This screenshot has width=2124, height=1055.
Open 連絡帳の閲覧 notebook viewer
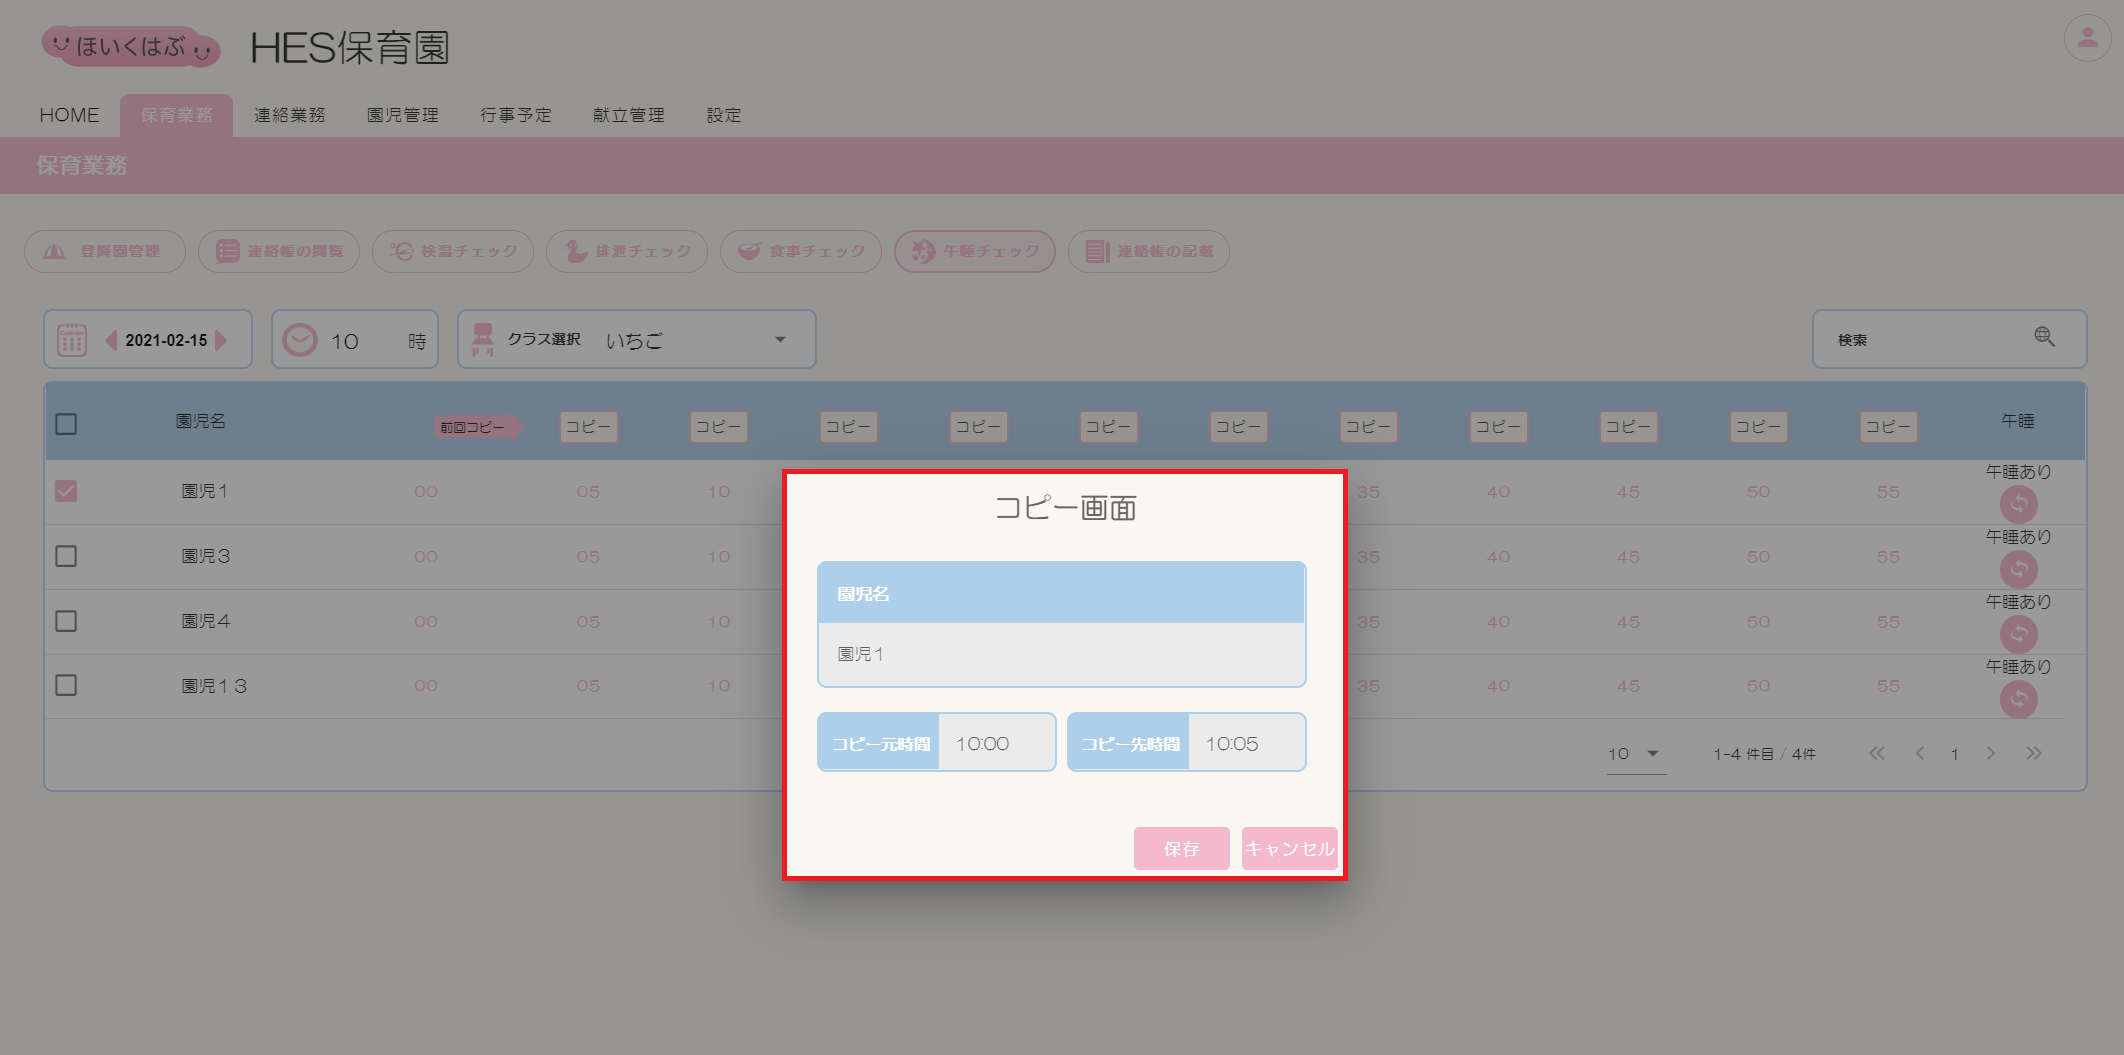pos(279,251)
